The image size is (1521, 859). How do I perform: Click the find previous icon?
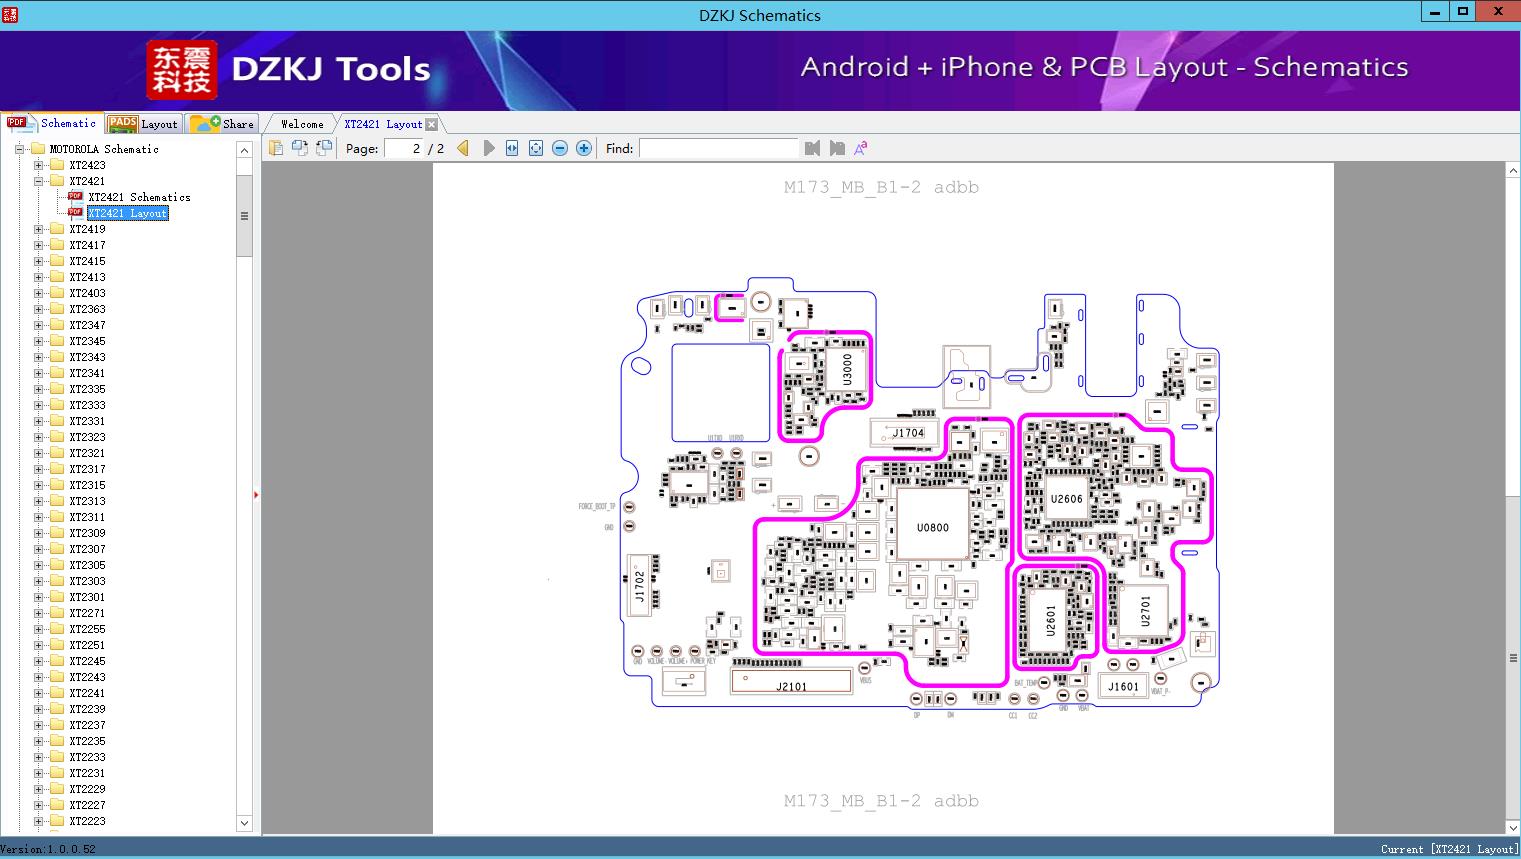click(812, 148)
